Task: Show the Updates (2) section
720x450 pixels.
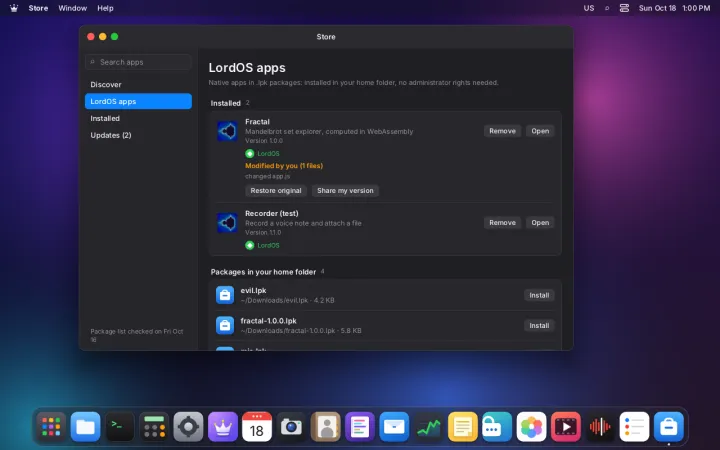Action: [138, 135]
